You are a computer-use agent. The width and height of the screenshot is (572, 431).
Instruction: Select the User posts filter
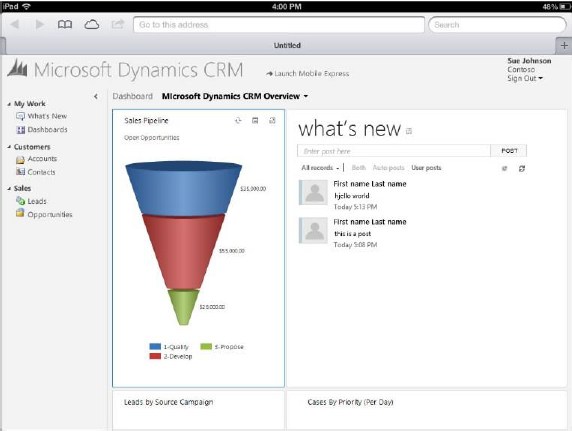pyautogui.click(x=426, y=168)
